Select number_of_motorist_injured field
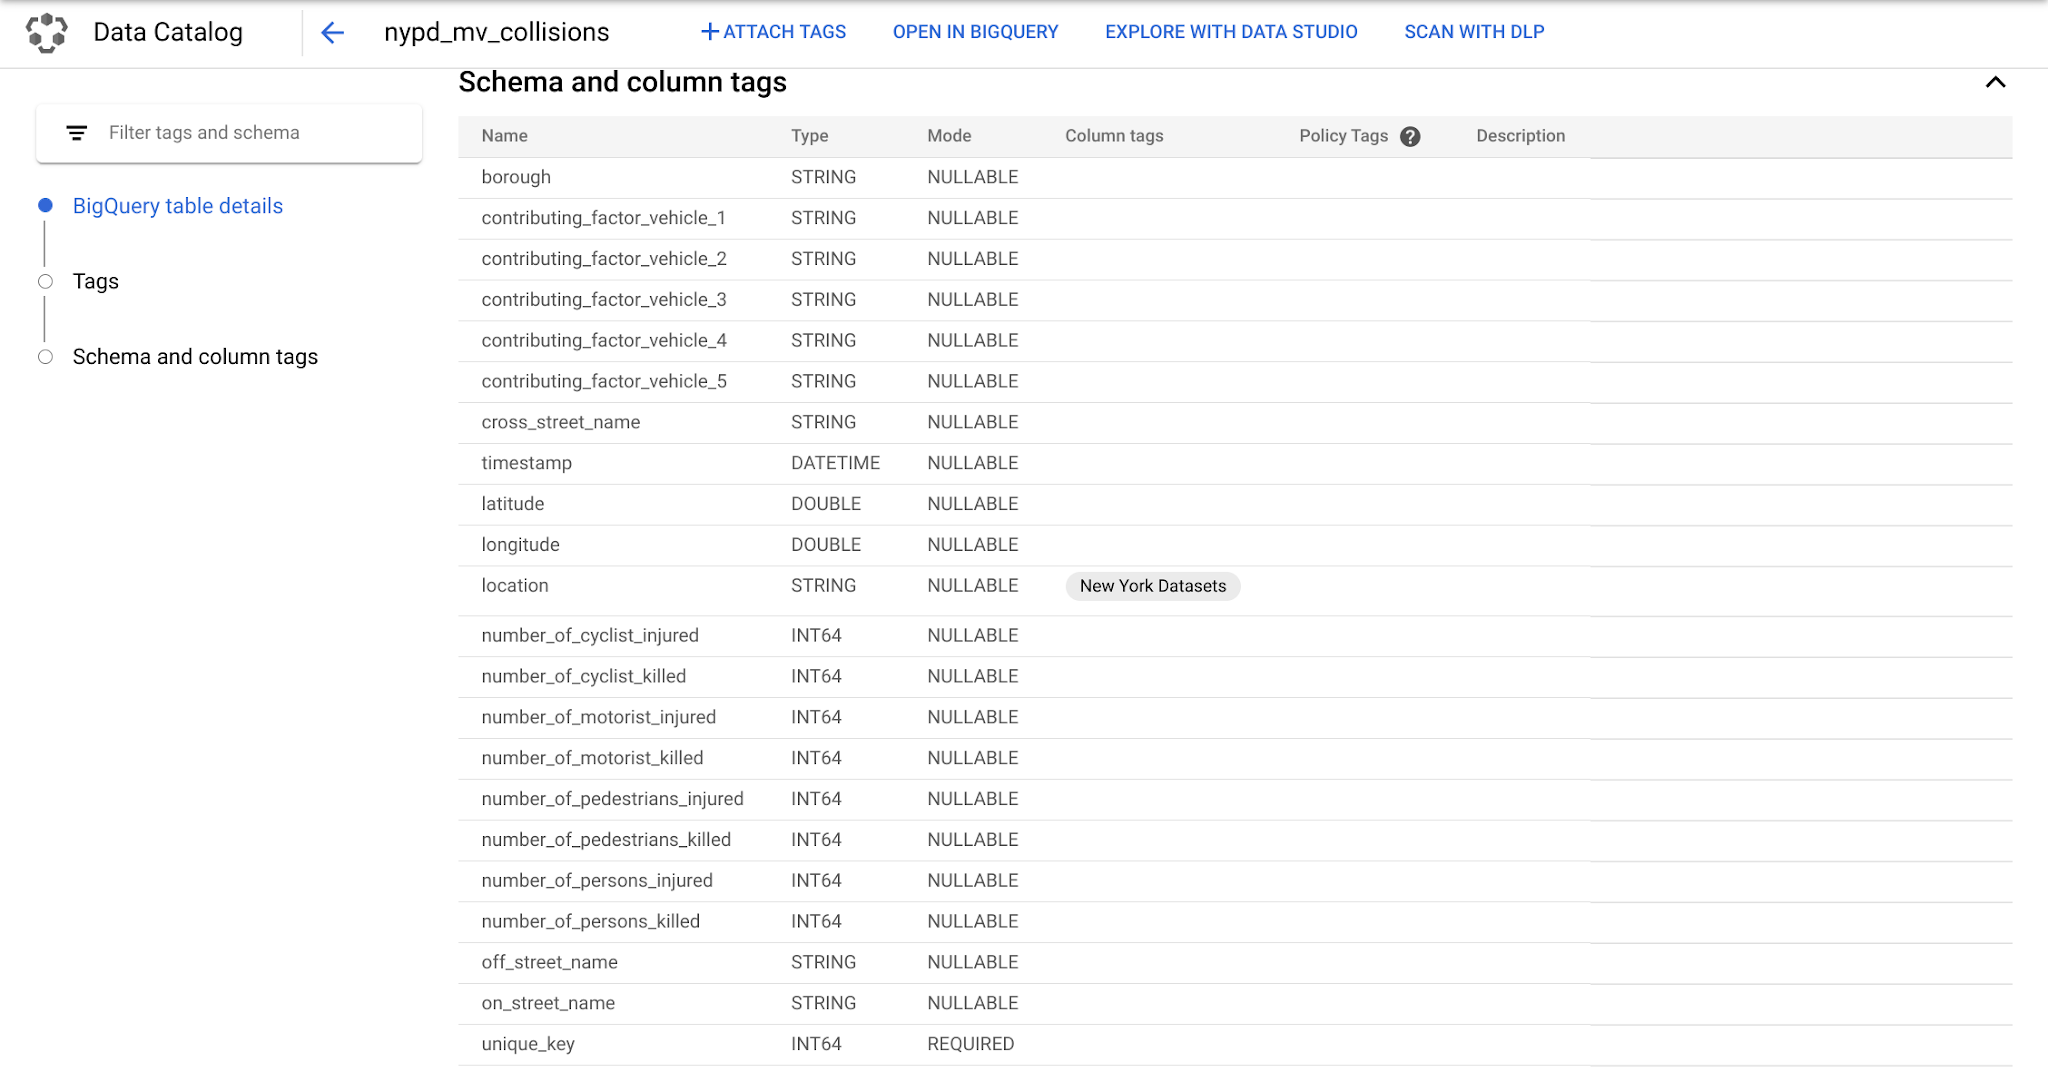This screenshot has height=1072, width=2048. (598, 718)
